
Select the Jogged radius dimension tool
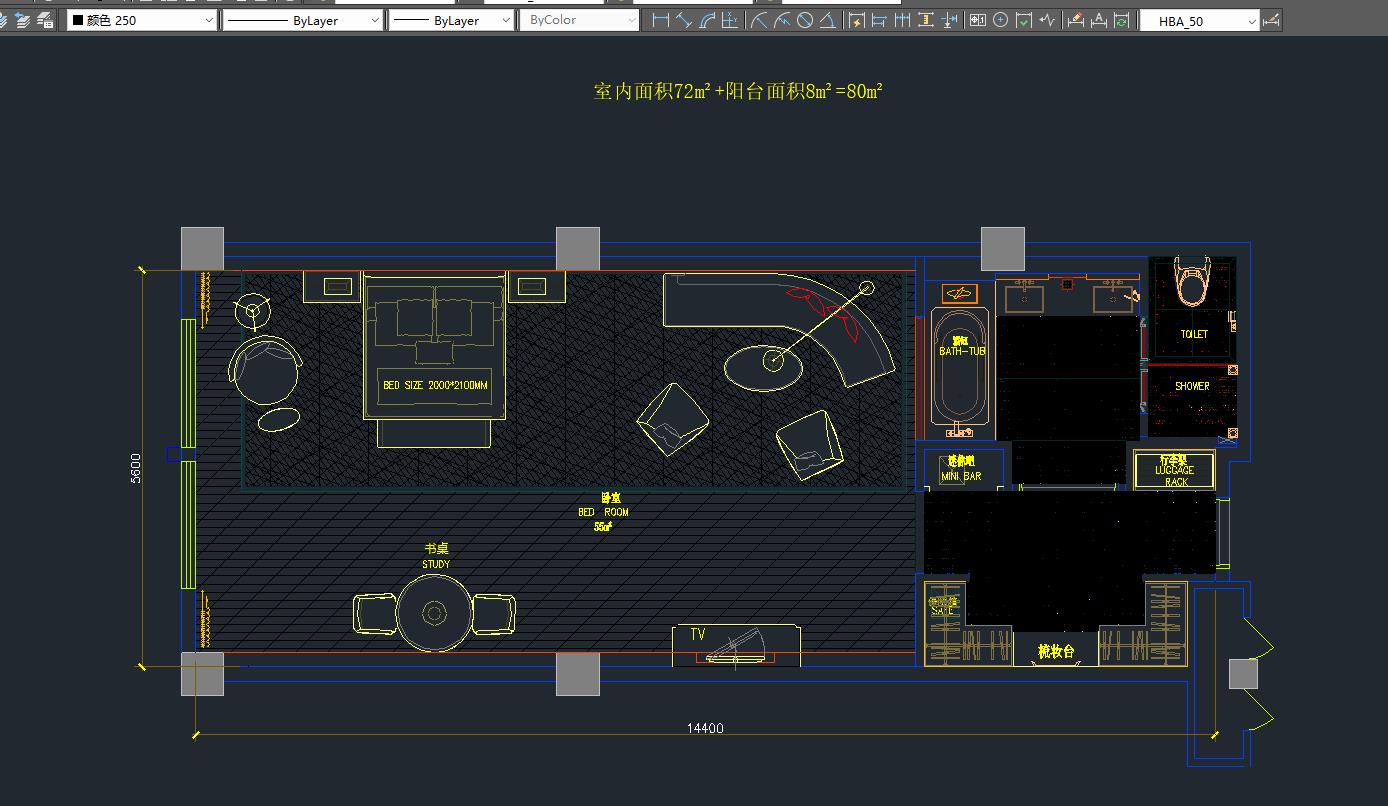click(x=782, y=20)
